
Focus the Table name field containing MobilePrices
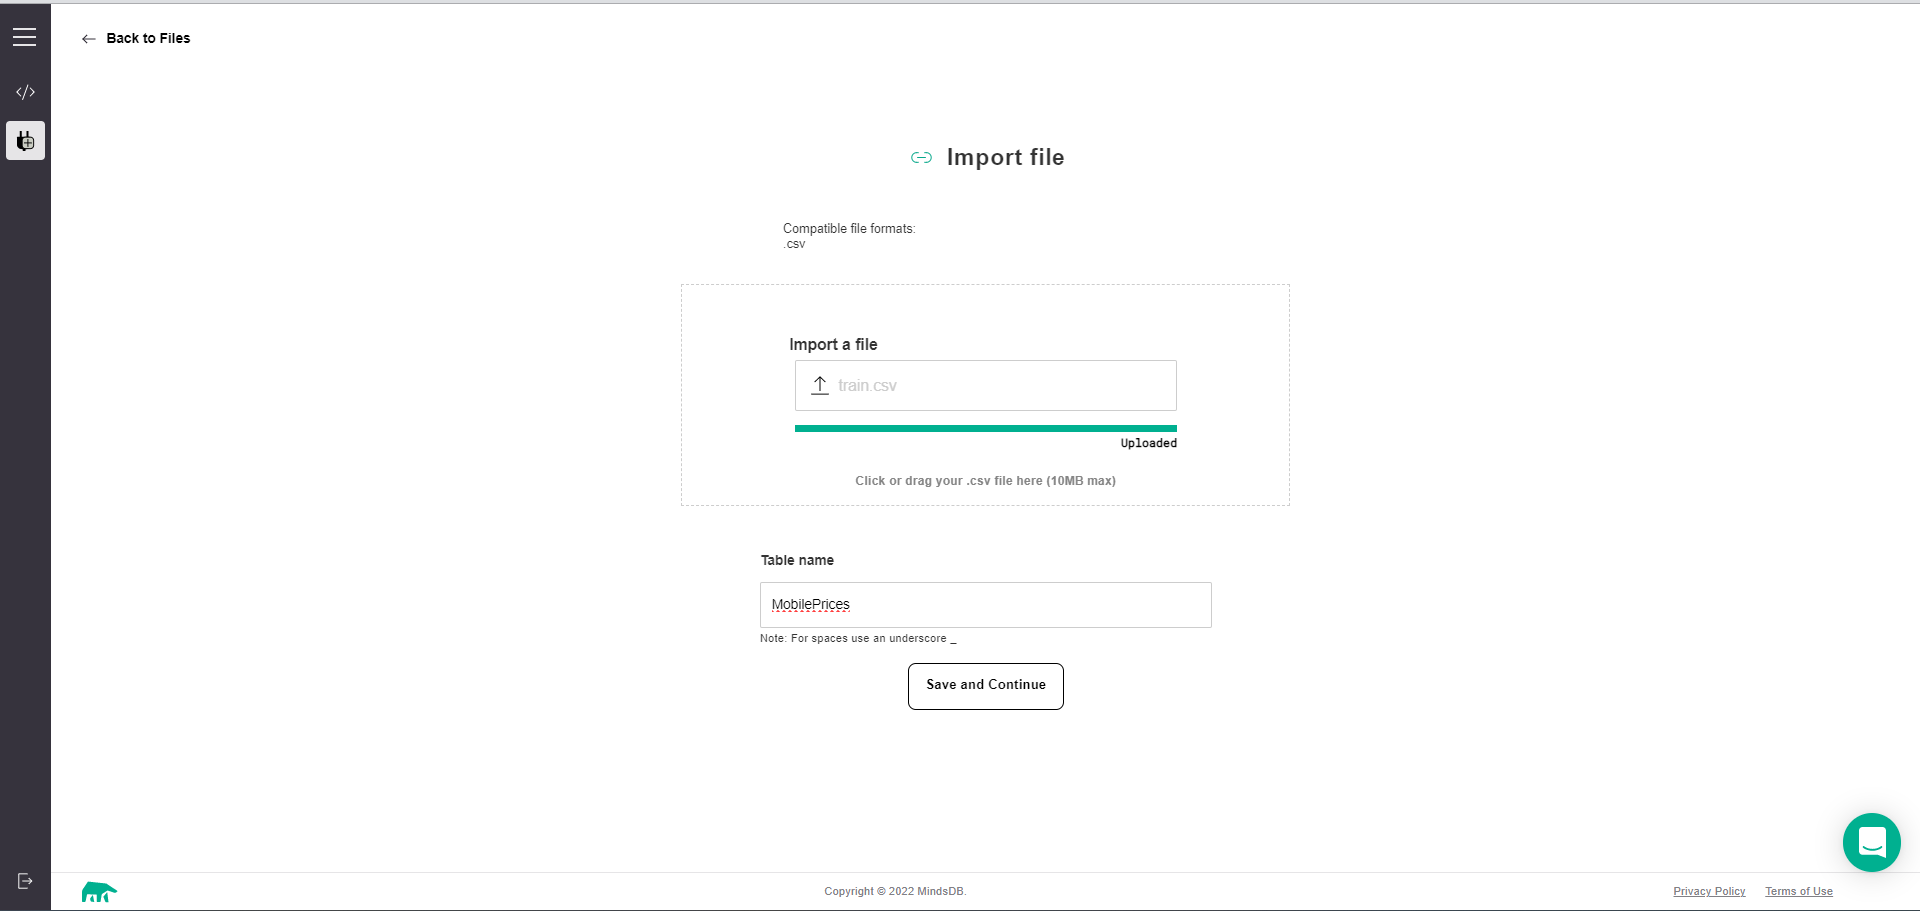tap(985, 605)
